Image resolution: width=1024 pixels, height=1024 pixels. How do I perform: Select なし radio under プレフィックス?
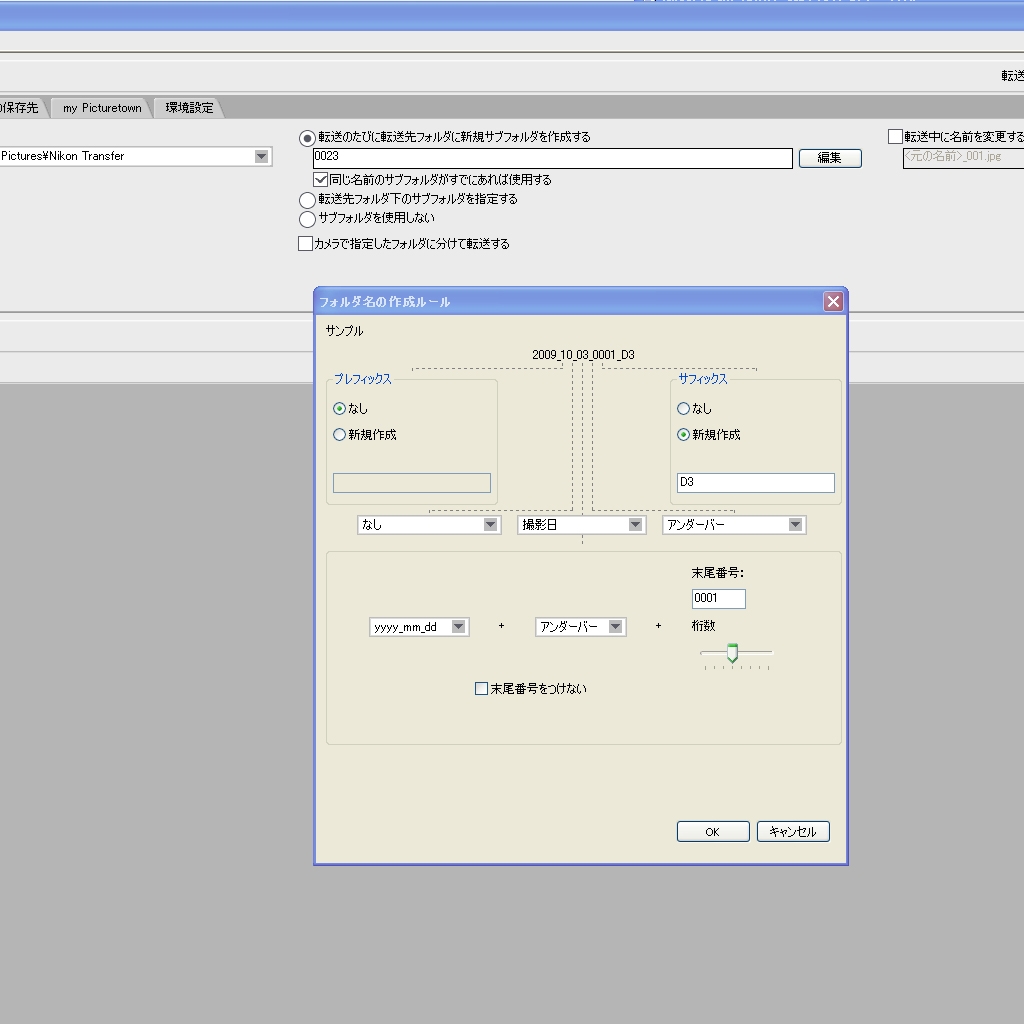(x=340, y=408)
